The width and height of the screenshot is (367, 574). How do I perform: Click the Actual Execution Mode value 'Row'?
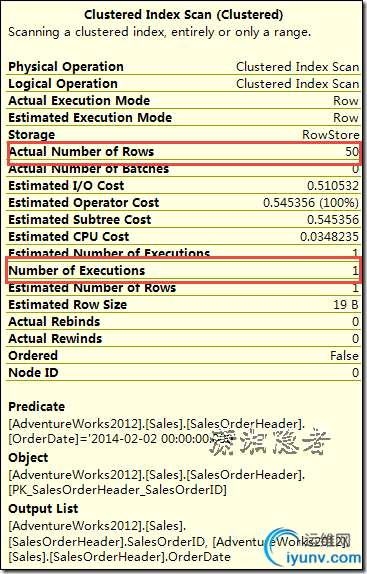tap(345, 101)
